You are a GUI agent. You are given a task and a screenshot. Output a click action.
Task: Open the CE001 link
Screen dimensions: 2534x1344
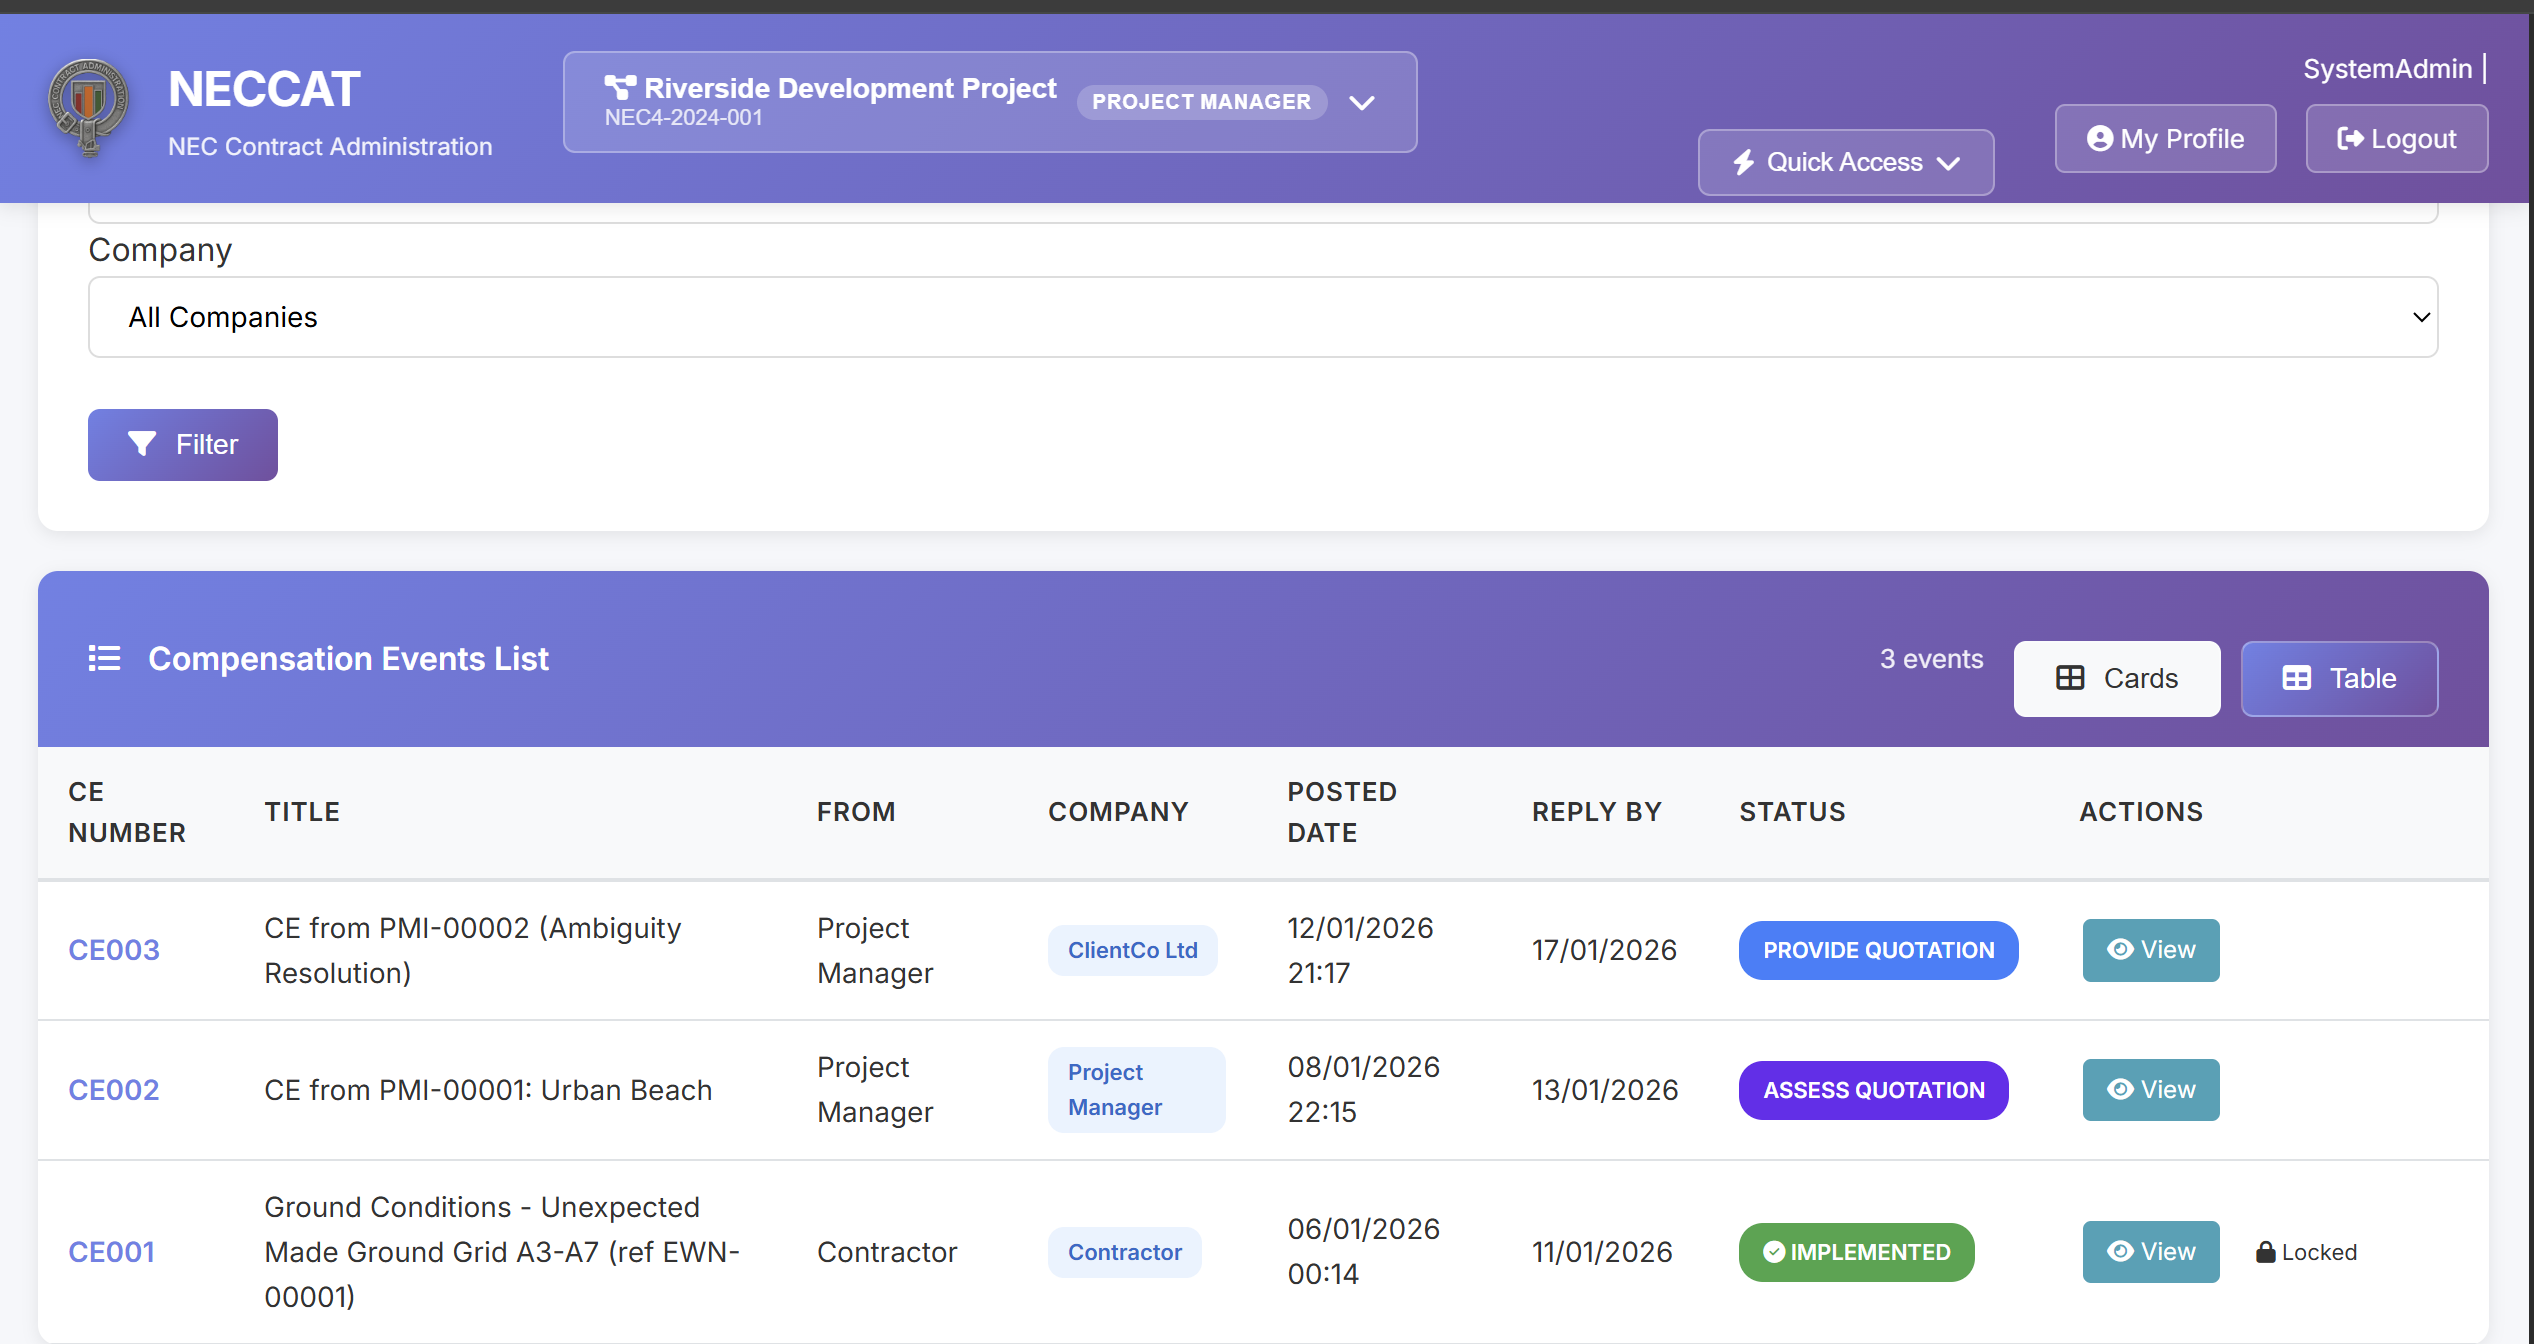tap(111, 1252)
